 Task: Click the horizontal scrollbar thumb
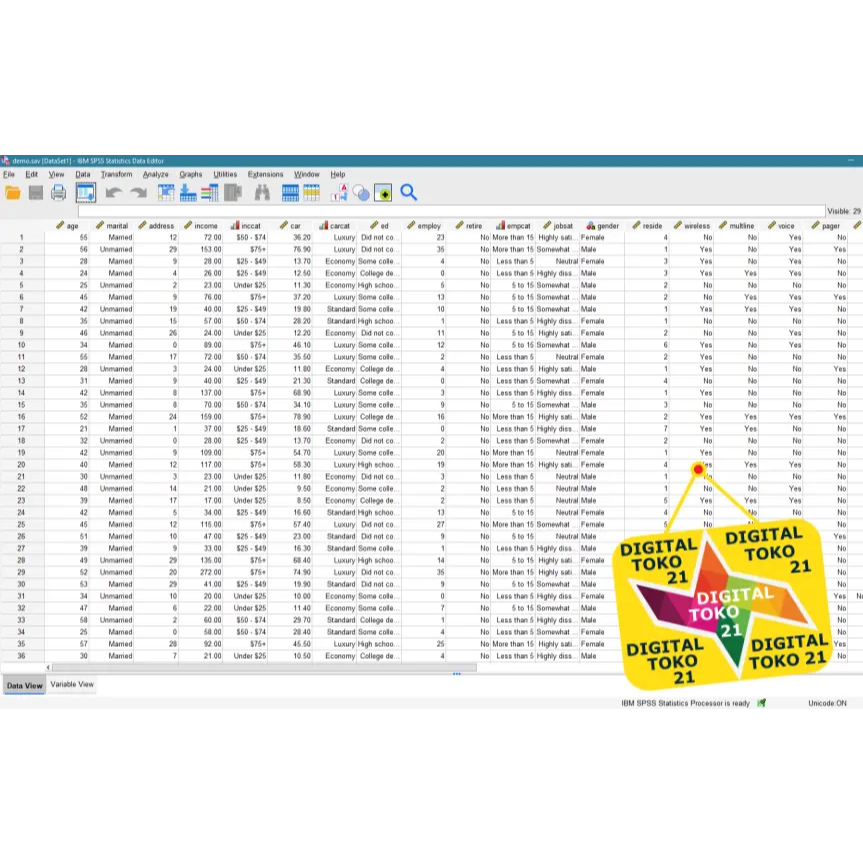[x=264, y=668]
